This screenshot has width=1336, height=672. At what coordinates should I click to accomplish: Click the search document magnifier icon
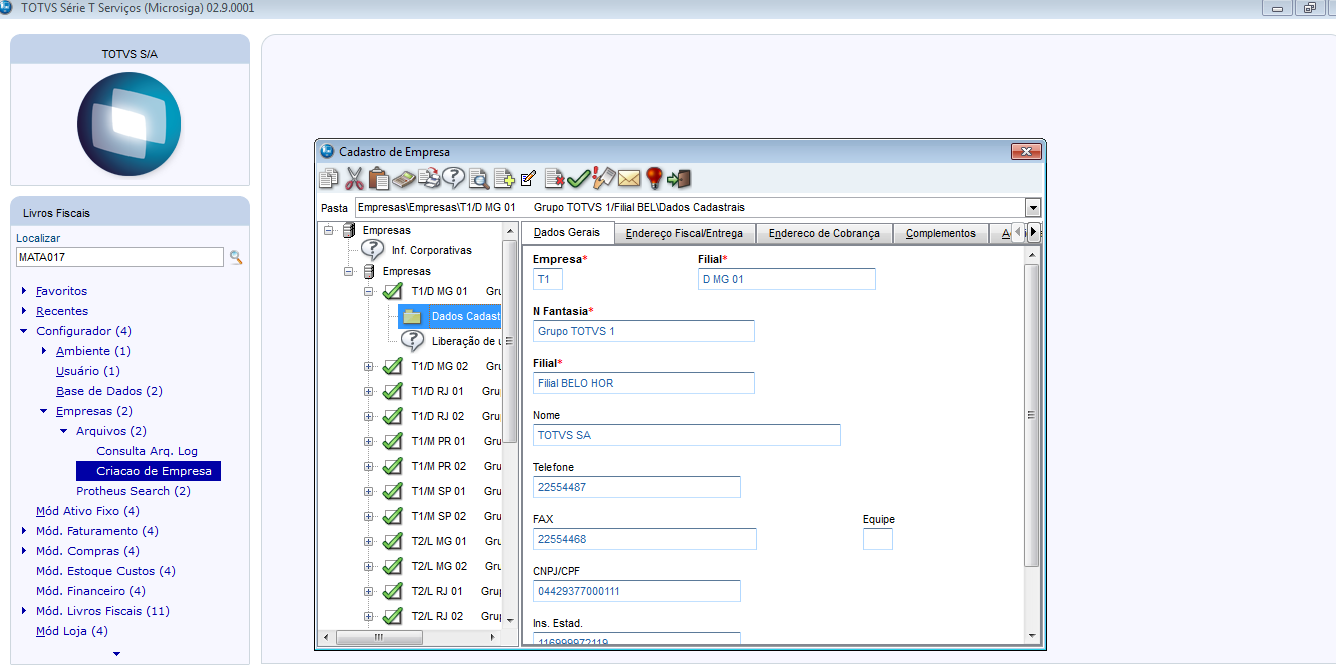pyautogui.click(x=479, y=179)
